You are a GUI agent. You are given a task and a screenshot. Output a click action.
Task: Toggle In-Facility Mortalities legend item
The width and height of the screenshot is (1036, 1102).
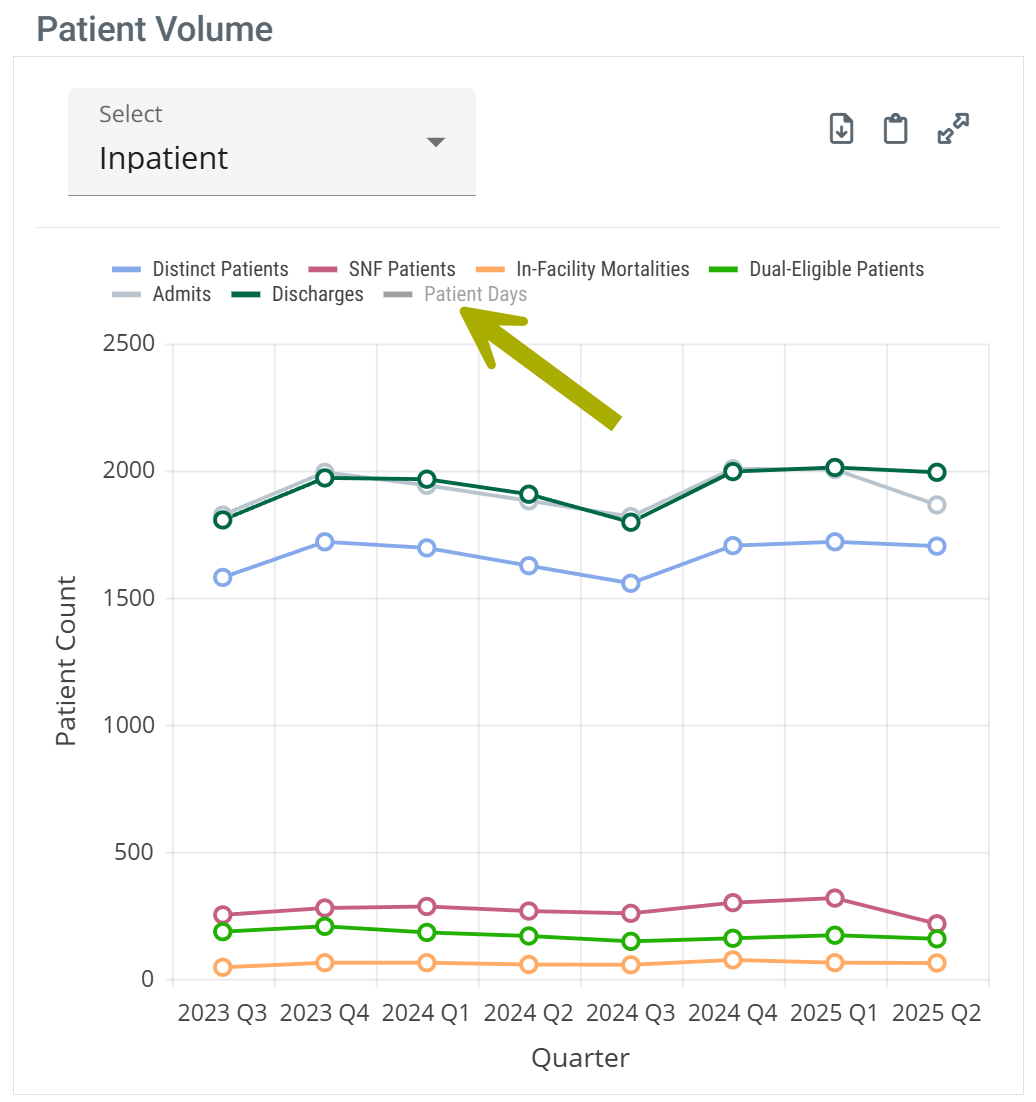pos(602,269)
